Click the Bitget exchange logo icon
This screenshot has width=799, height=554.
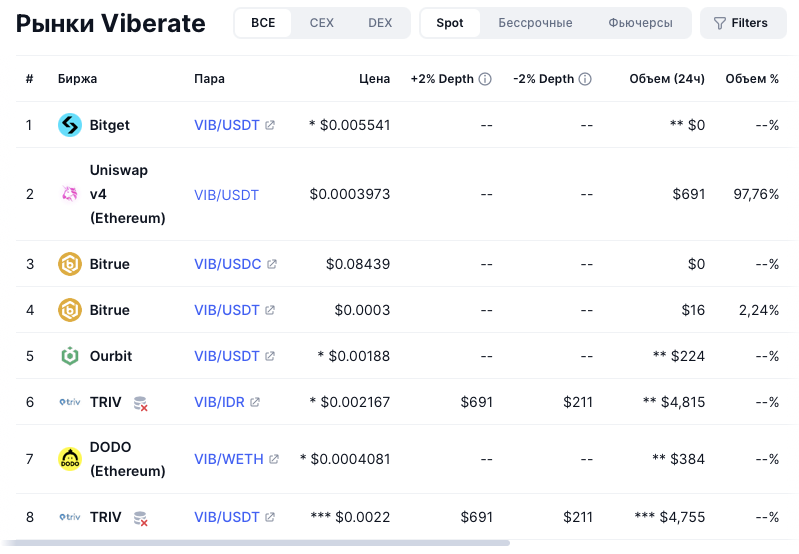point(70,125)
